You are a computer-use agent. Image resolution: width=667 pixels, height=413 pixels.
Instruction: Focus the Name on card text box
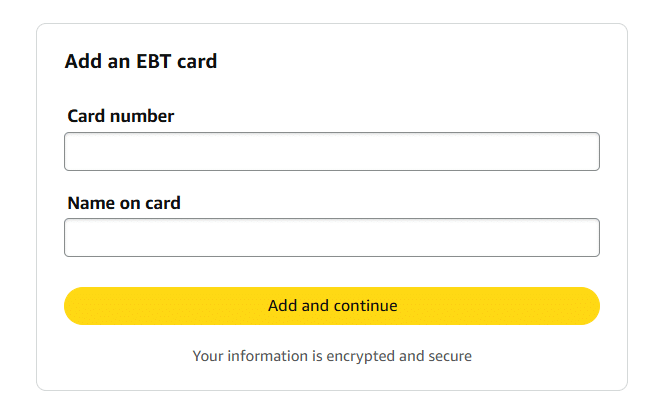coord(332,237)
